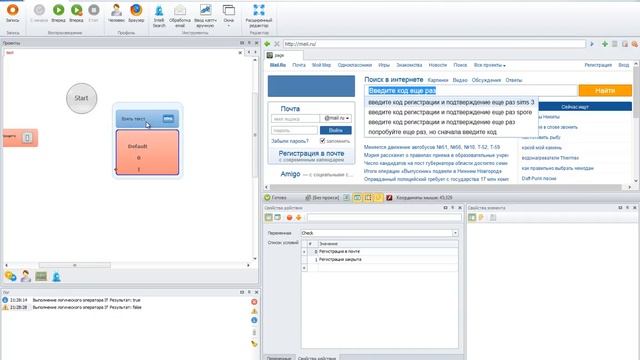Click the blue Войти login button

click(336, 130)
